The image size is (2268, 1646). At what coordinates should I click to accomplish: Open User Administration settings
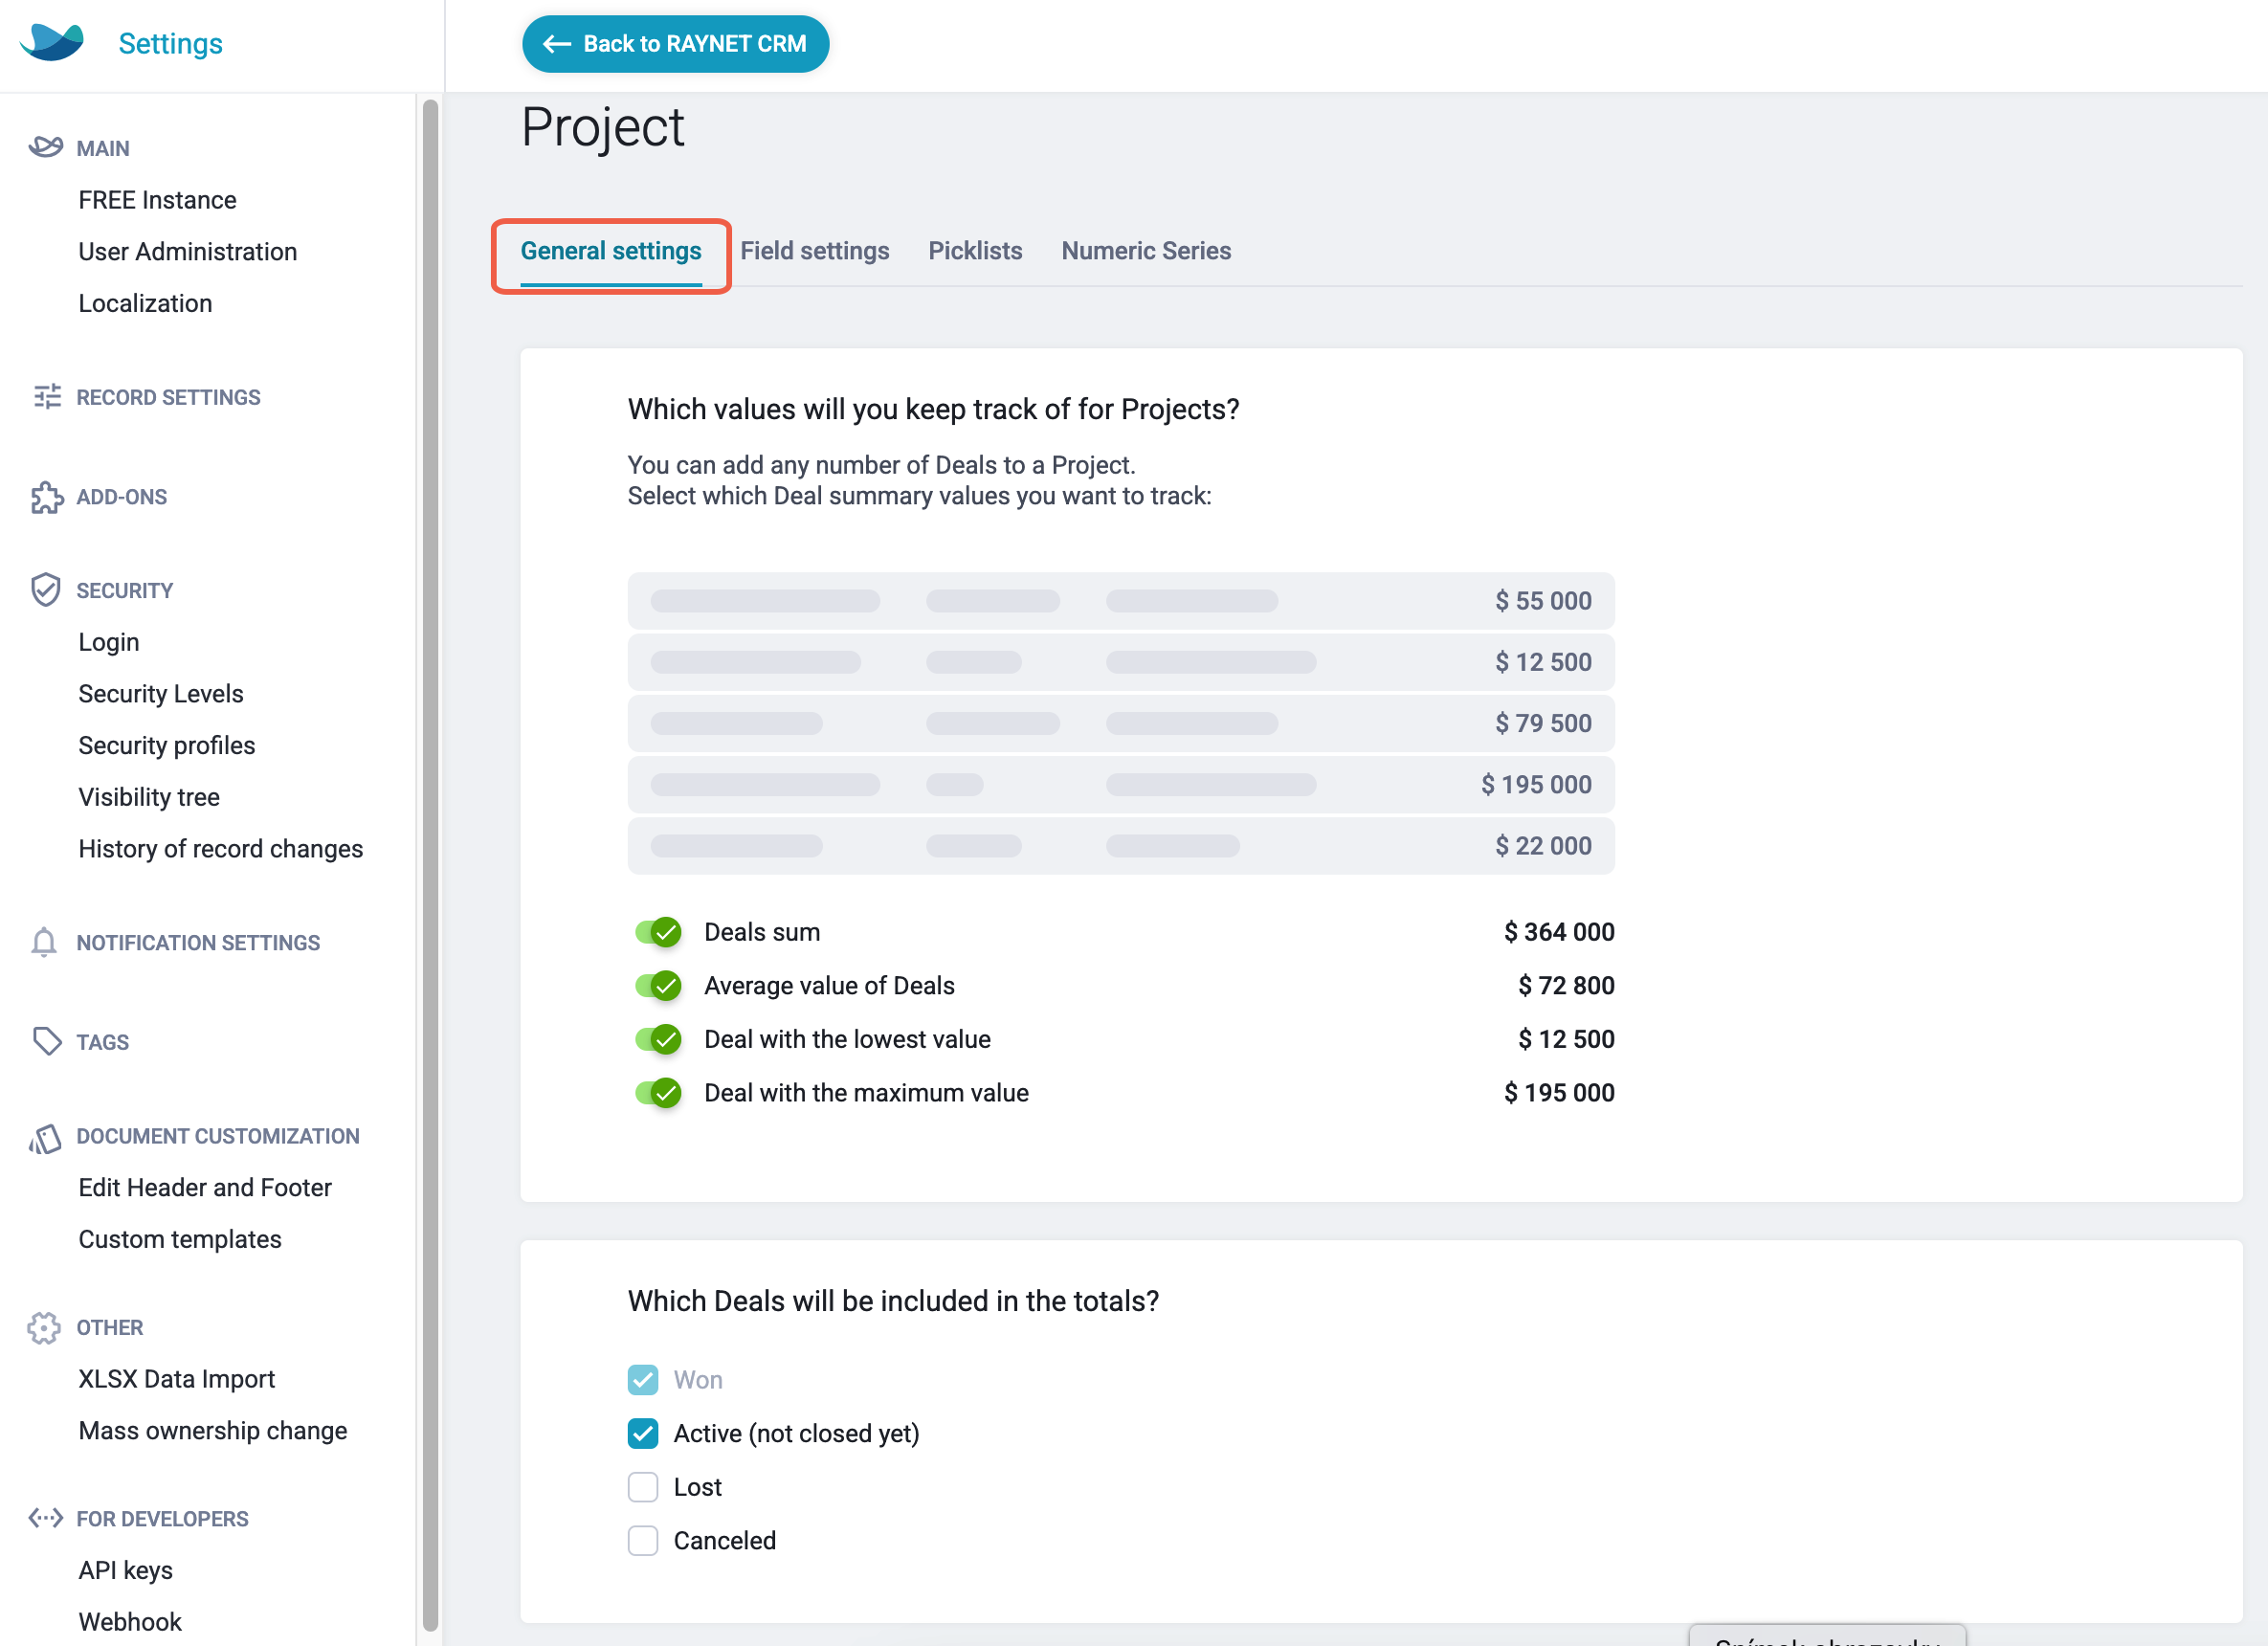(188, 251)
